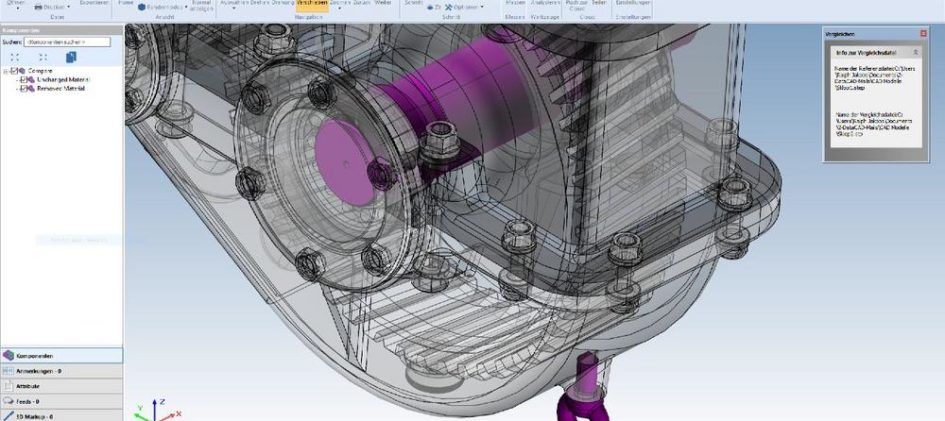Select the highlighted Verschieben navigation tool

point(311,4)
